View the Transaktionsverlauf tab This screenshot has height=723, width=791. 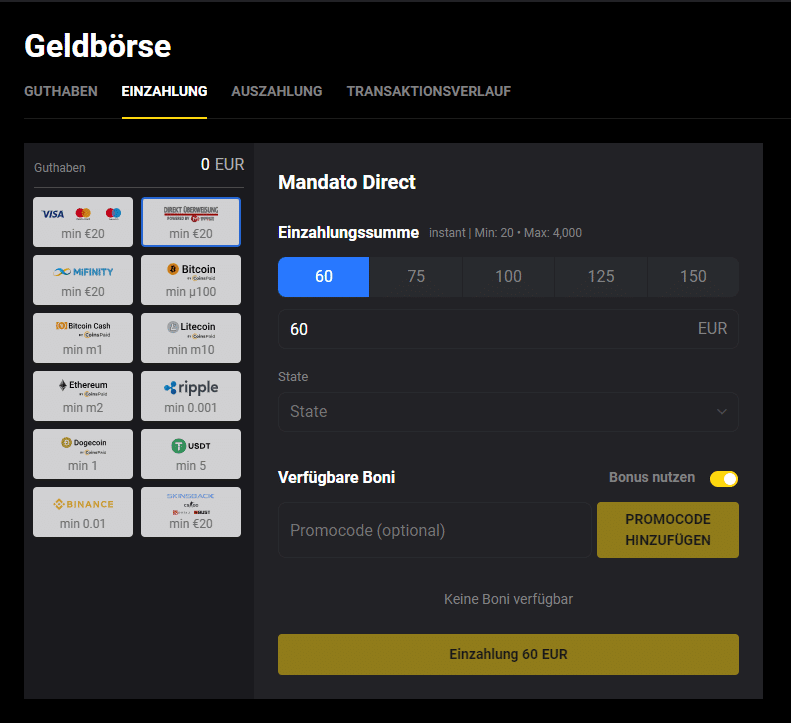tap(429, 91)
